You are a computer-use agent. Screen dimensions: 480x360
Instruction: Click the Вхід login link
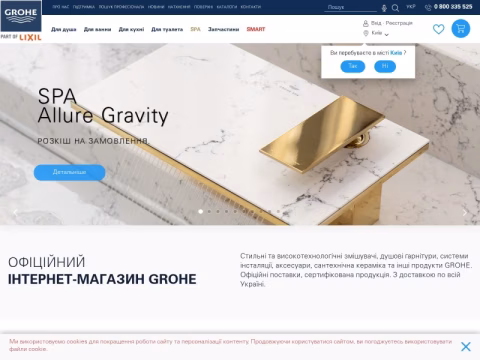click(x=376, y=23)
